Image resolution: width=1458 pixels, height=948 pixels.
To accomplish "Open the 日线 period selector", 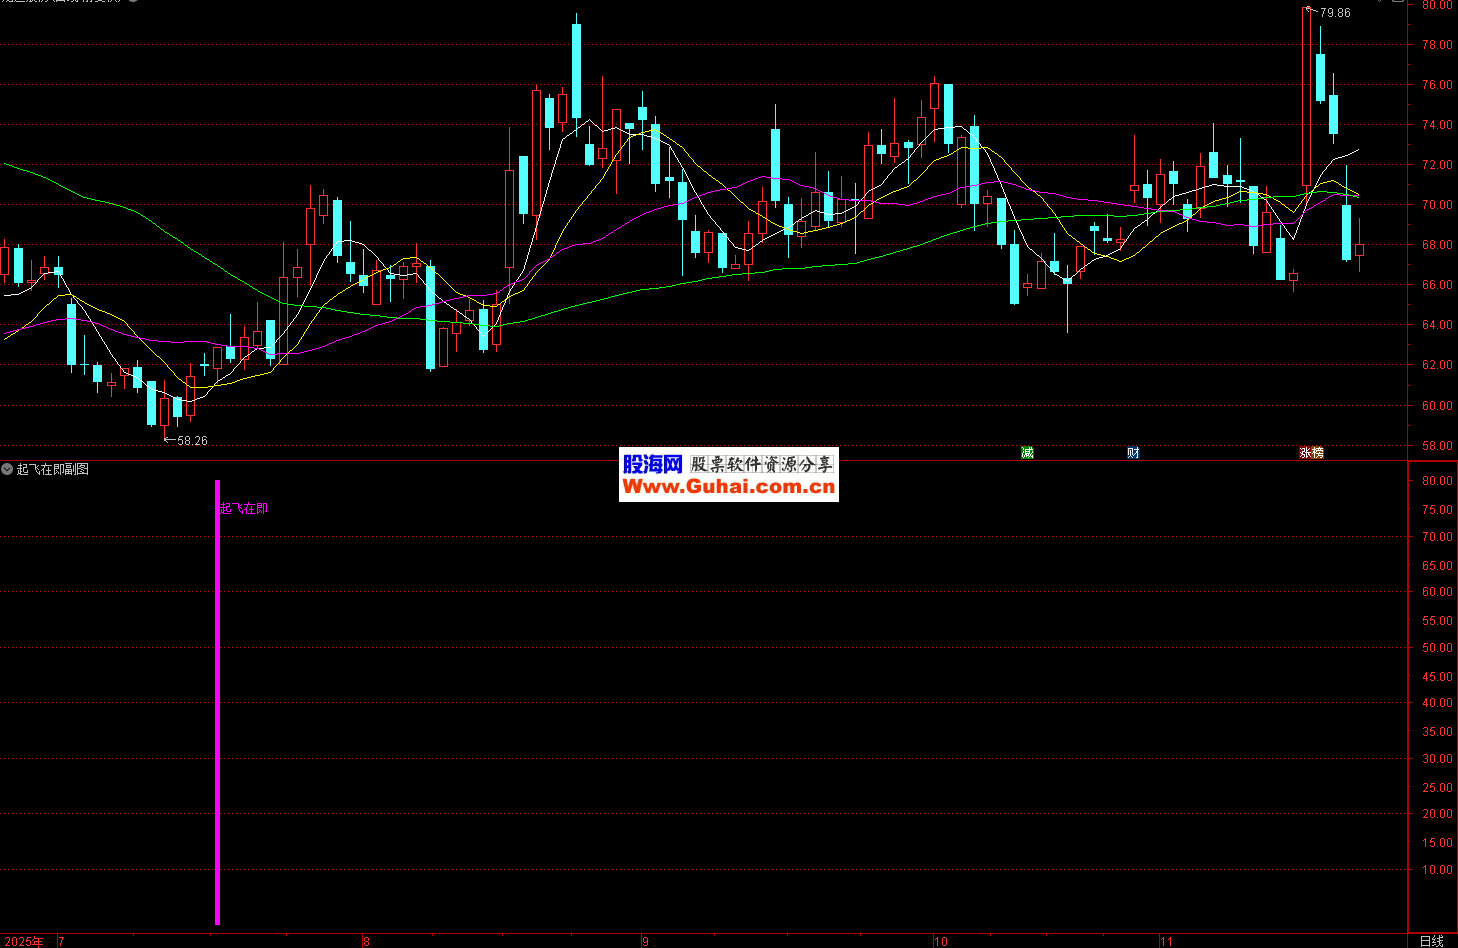I will (1432, 941).
